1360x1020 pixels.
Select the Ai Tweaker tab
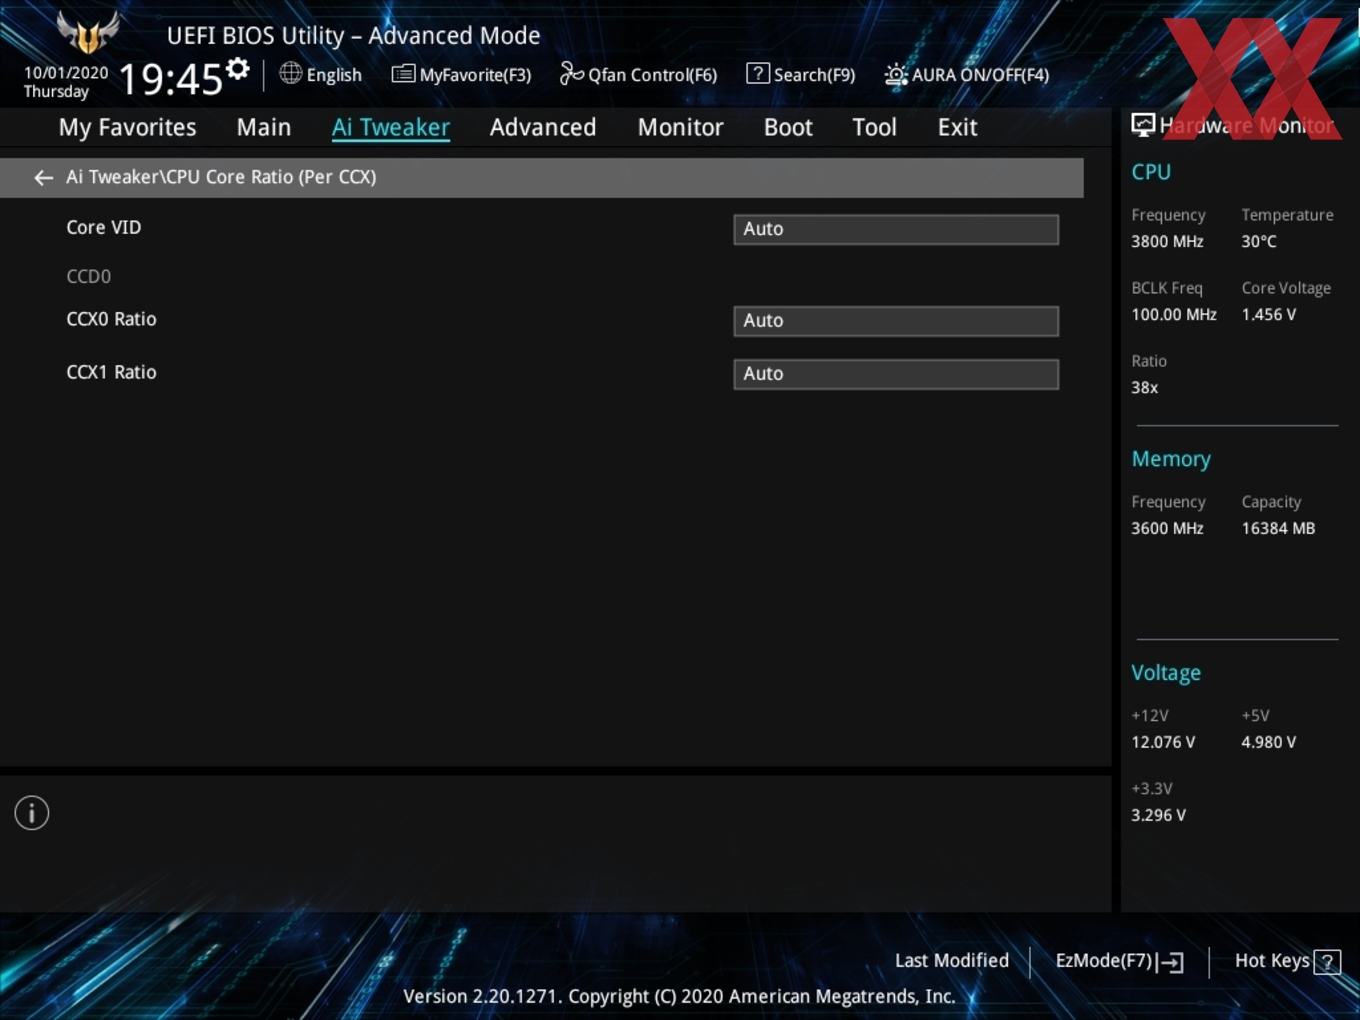pyautogui.click(x=391, y=127)
